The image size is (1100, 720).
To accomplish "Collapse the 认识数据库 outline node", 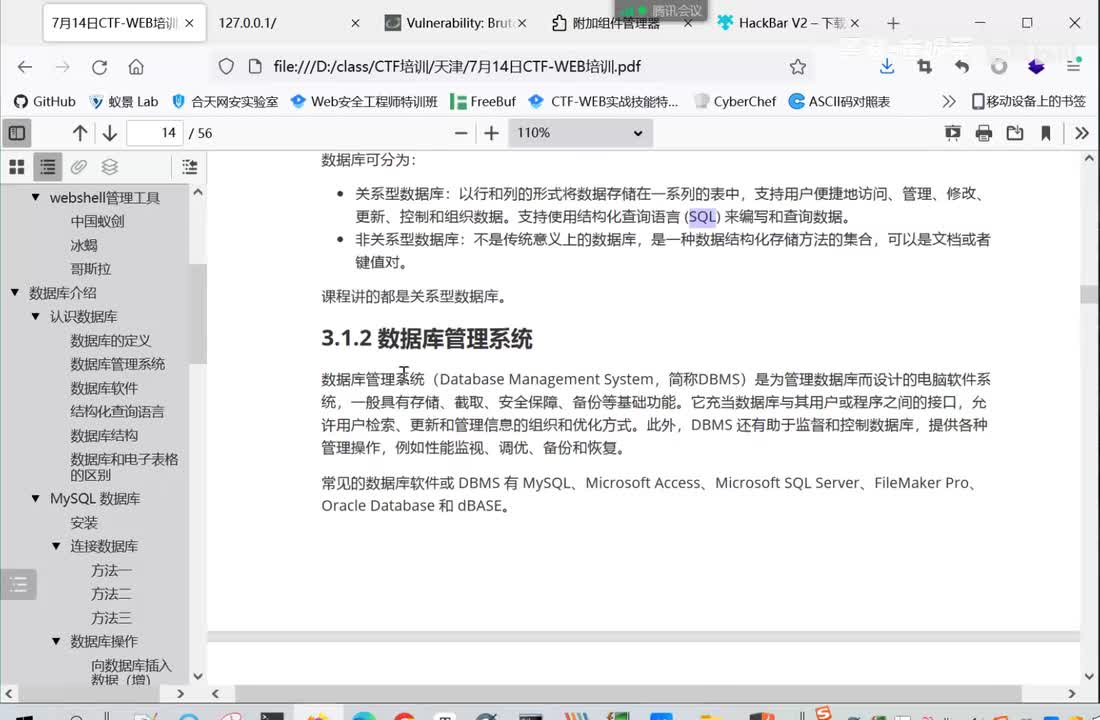I will pos(35,316).
